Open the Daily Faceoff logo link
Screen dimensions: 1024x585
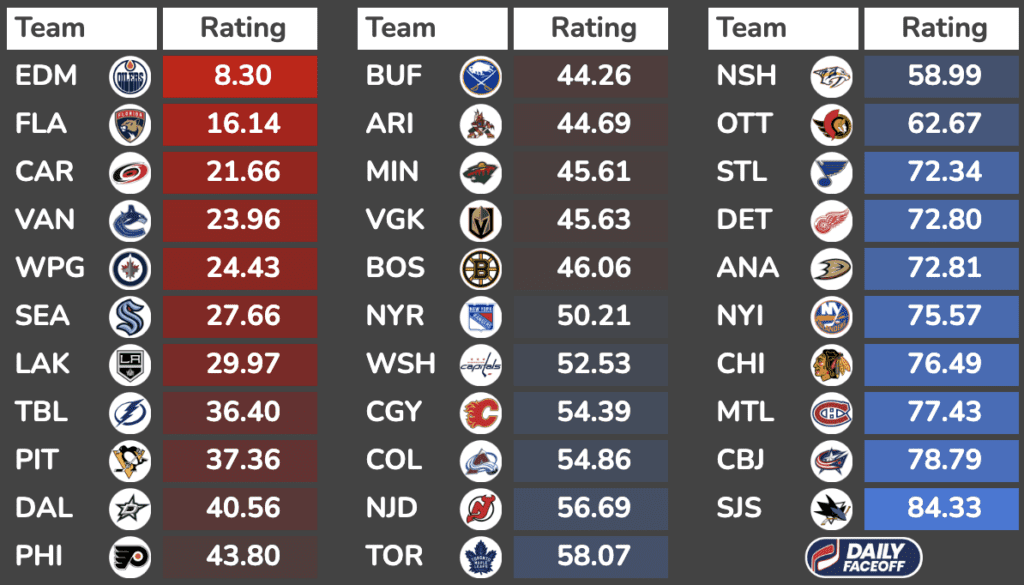coord(864,557)
